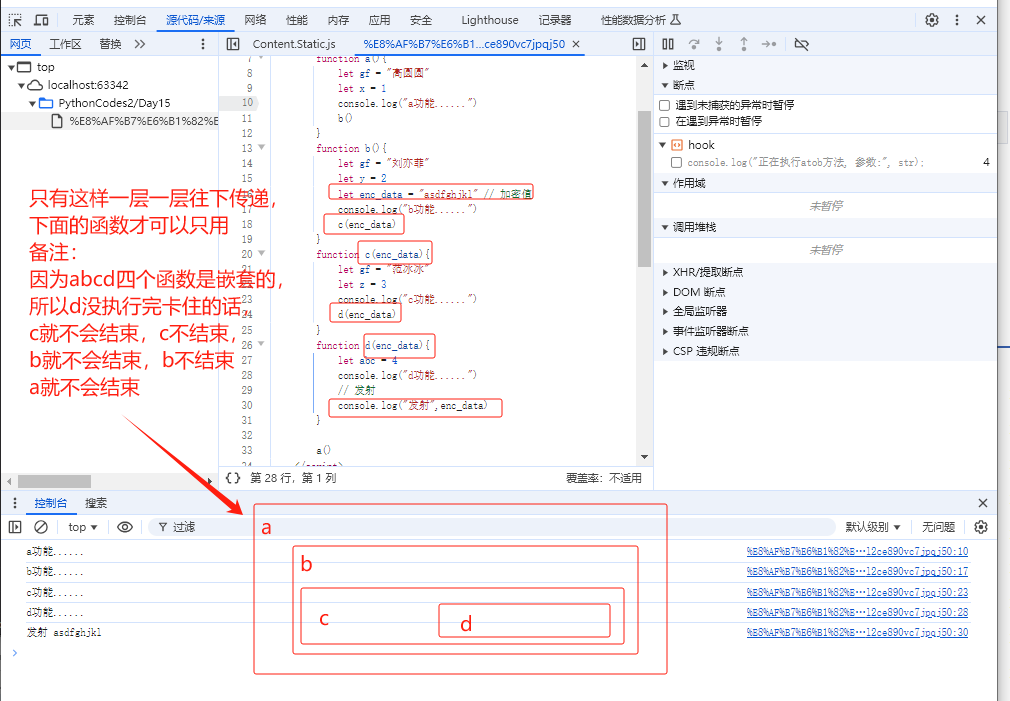The height and width of the screenshot is (701, 1010).
Task: Click the console 过滤 filter field
Action: click(x=493, y=527)
